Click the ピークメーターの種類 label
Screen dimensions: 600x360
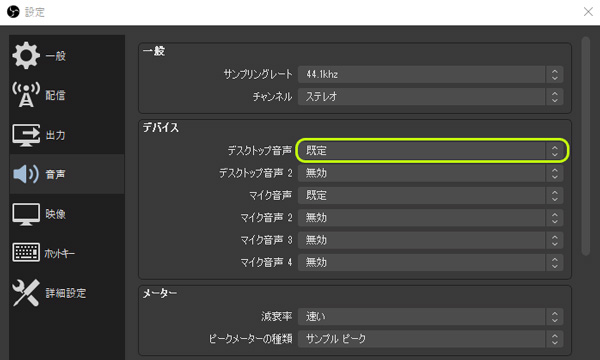pos(251,339)
